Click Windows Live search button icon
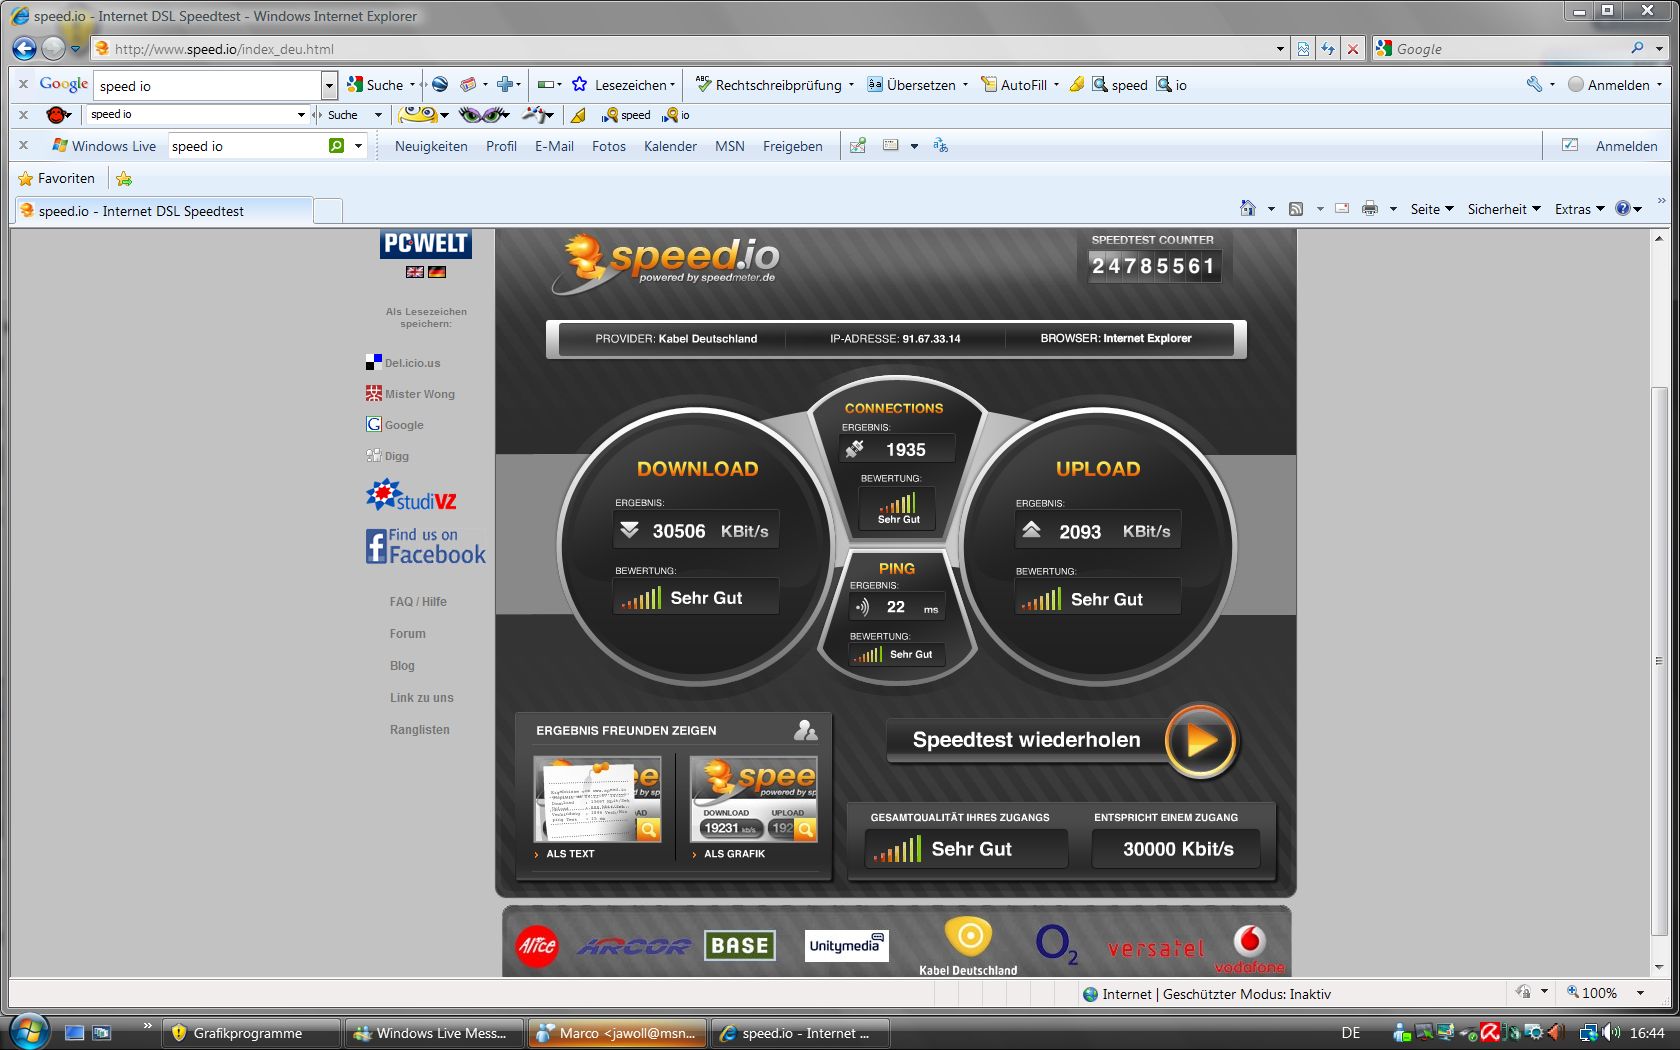The image size is (1680, 1050). point(337,146)
